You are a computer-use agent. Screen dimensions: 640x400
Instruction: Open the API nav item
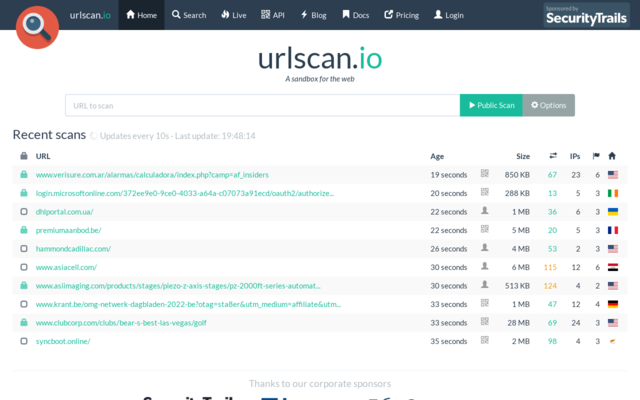(x=273, y=15)
